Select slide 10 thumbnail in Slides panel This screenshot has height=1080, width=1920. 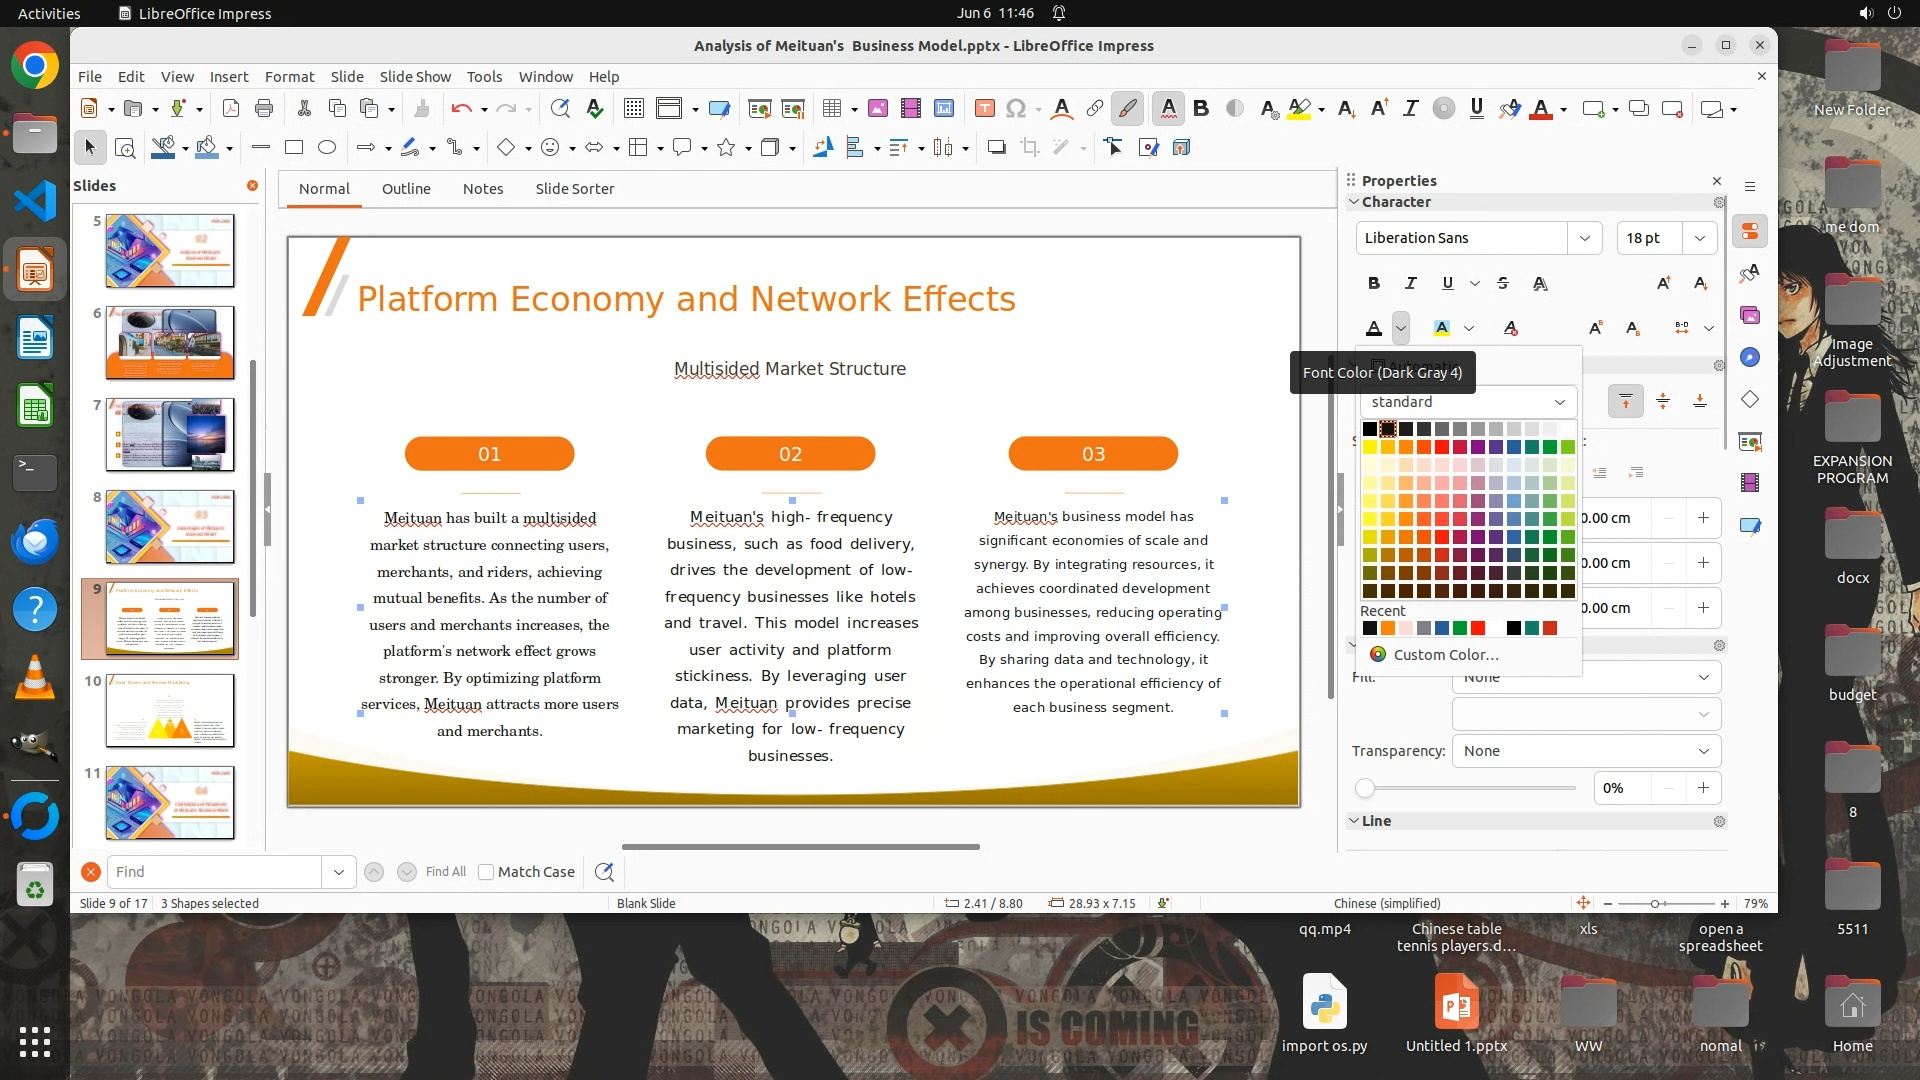(170, 710)
